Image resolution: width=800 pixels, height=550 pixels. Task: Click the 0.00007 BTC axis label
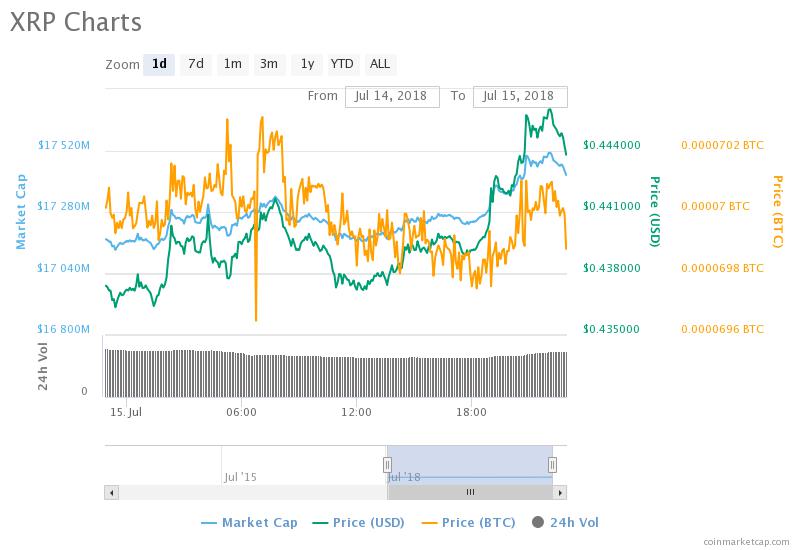point(715,206)
